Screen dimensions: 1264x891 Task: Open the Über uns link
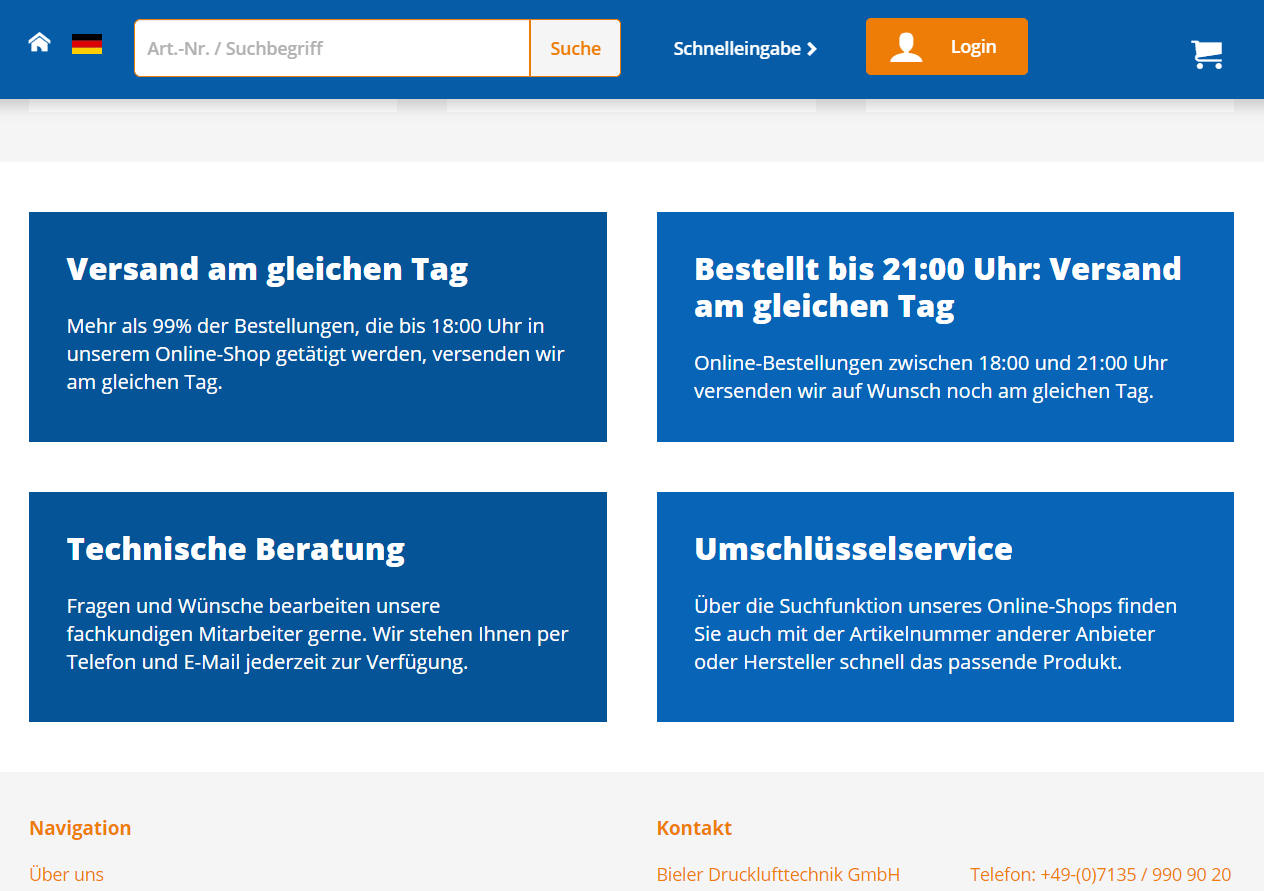pyautogui.click(x=66, y=874)
